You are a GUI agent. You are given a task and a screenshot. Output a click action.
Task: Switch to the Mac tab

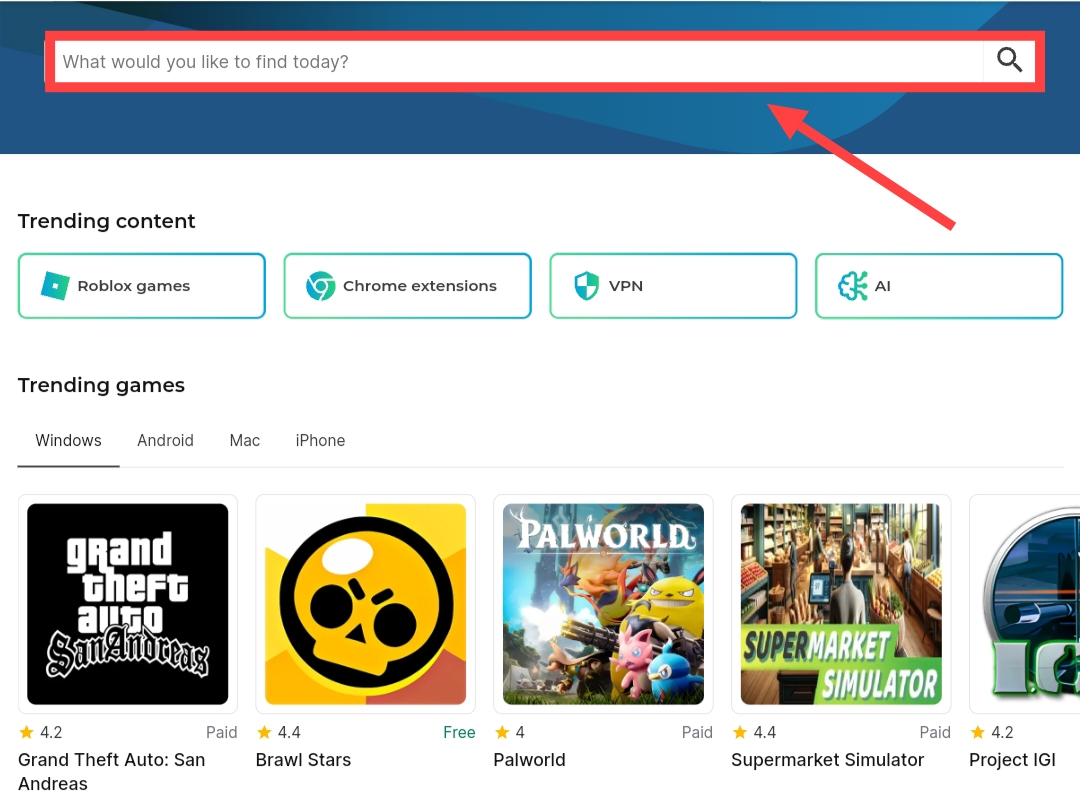pyautogui.click(x=245, y=441)
